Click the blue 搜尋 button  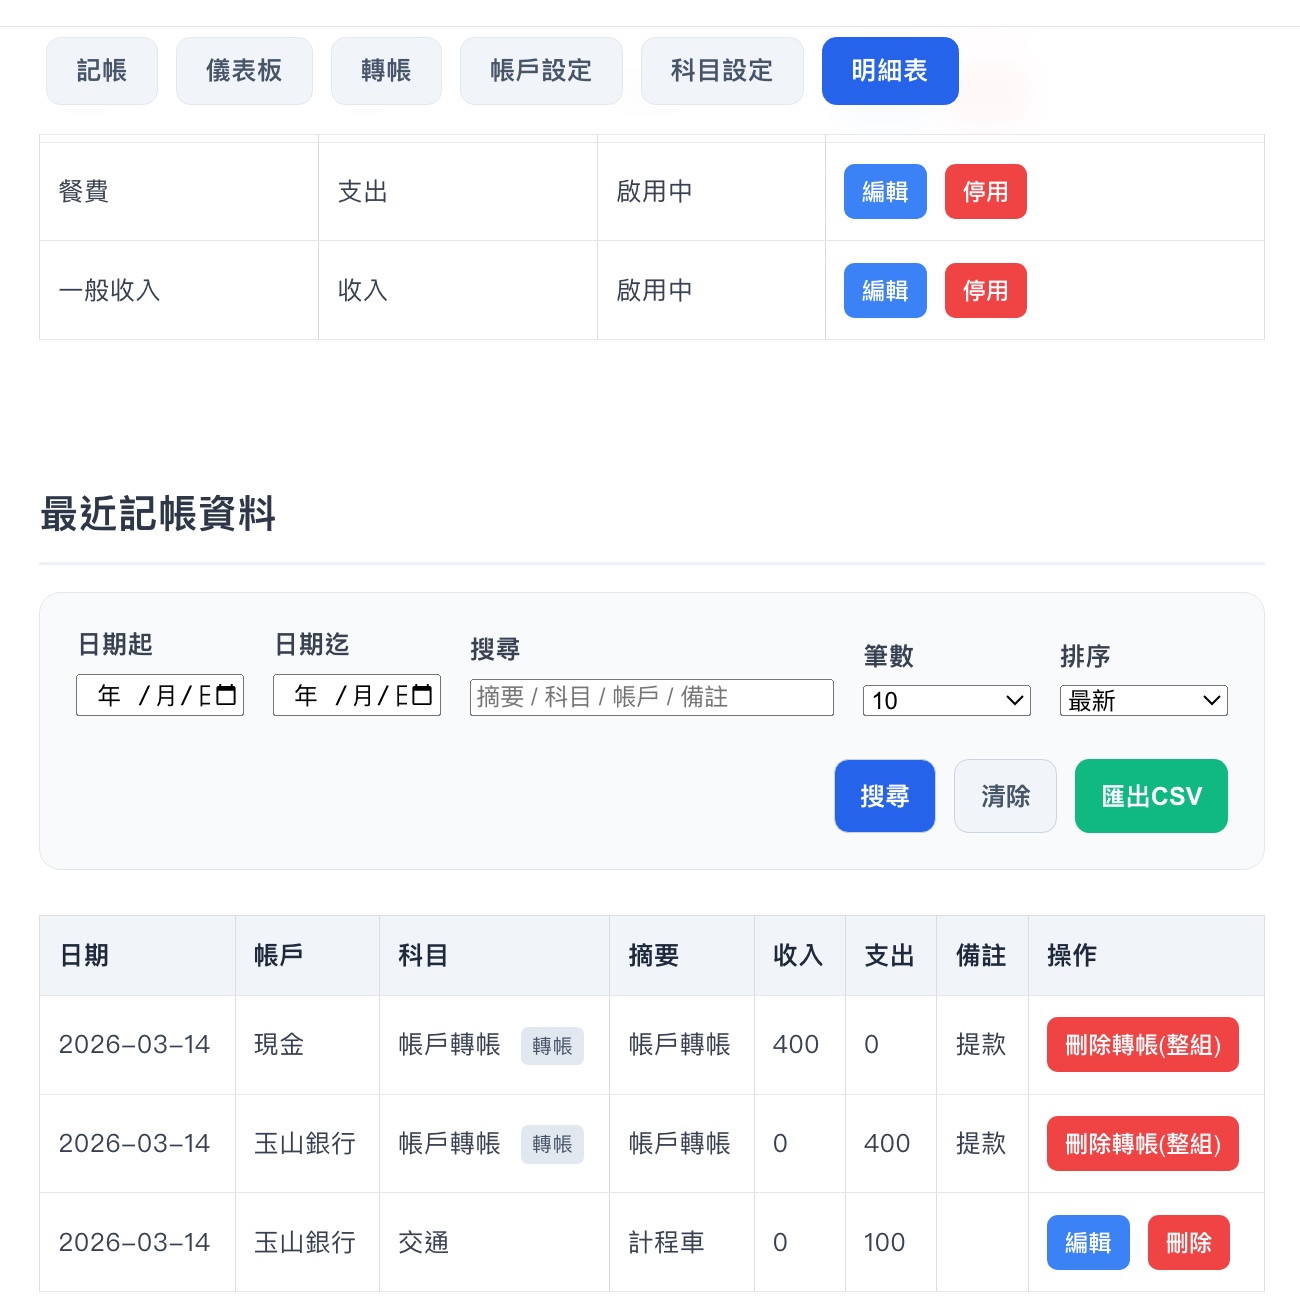[x=885, y=796]
